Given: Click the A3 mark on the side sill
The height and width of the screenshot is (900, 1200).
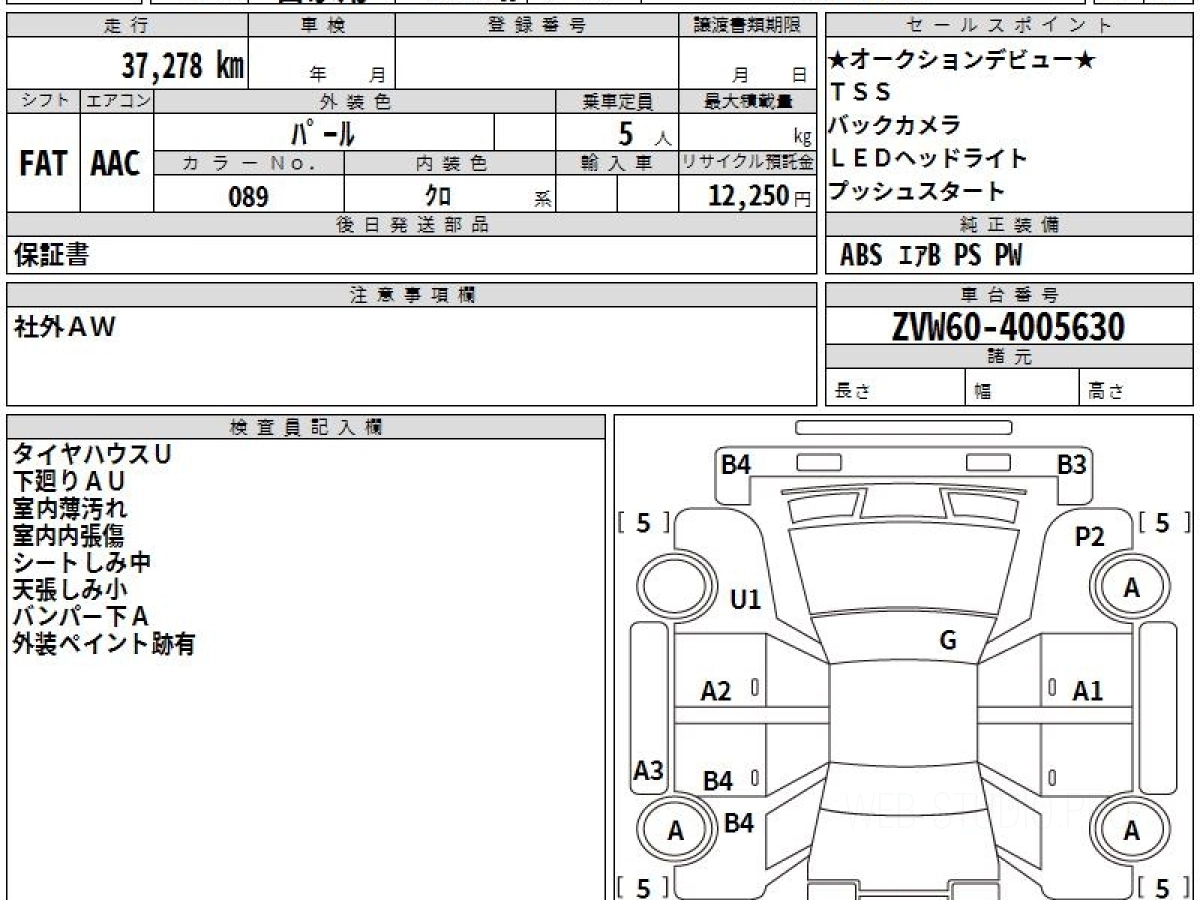Looking at the screenshot, I should click(649, 771).
